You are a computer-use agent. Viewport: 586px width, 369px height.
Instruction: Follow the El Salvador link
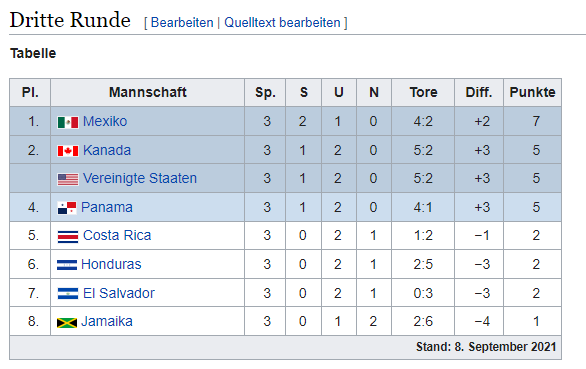coord(119,293)
